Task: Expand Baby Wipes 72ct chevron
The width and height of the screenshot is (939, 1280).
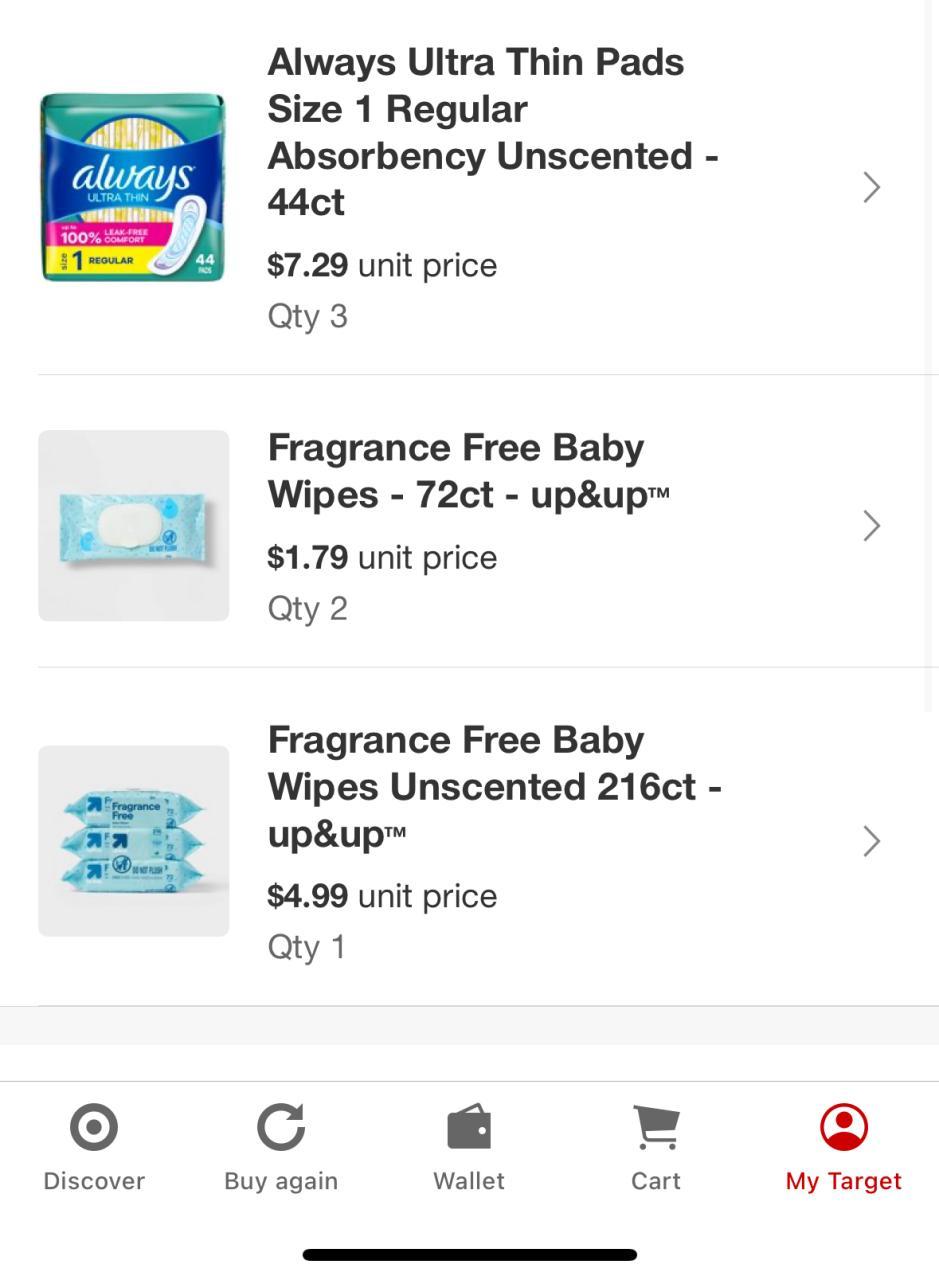Action: pyautogui.click(x=871, y=526)
